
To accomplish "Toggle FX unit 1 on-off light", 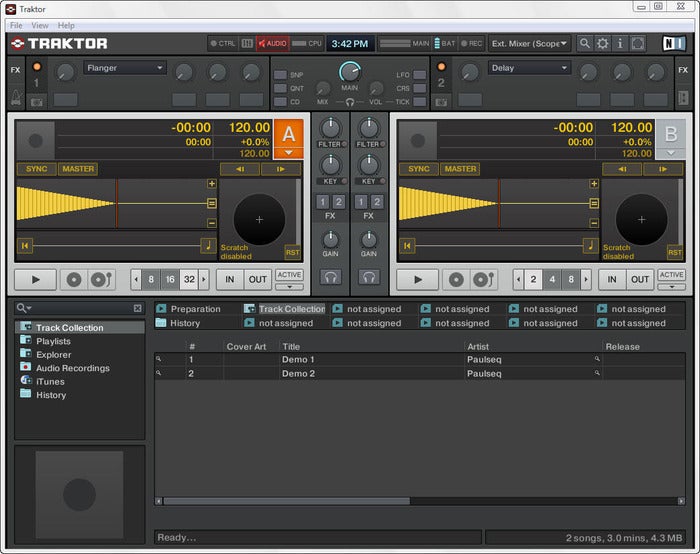I will 37,67.
